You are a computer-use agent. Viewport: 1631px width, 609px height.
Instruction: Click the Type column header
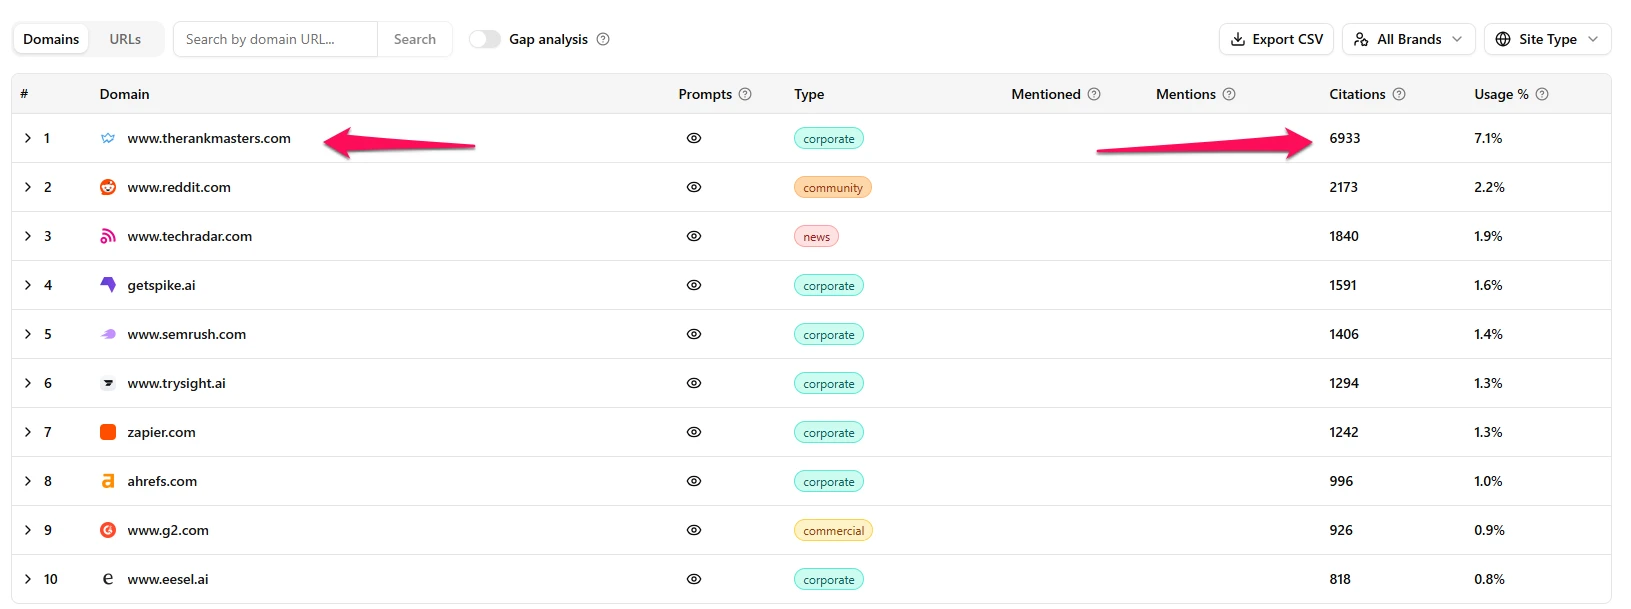tap(809, 94)
